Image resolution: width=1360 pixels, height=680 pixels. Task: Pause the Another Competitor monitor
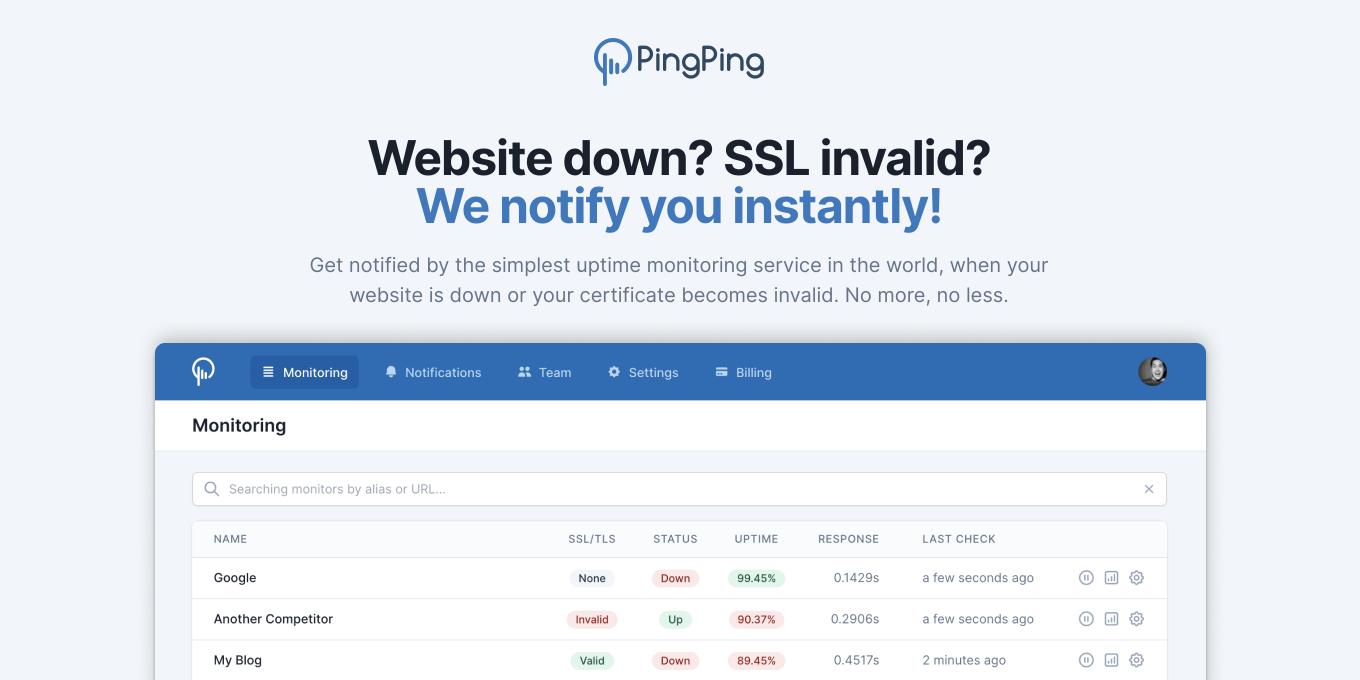point(1086,619)
